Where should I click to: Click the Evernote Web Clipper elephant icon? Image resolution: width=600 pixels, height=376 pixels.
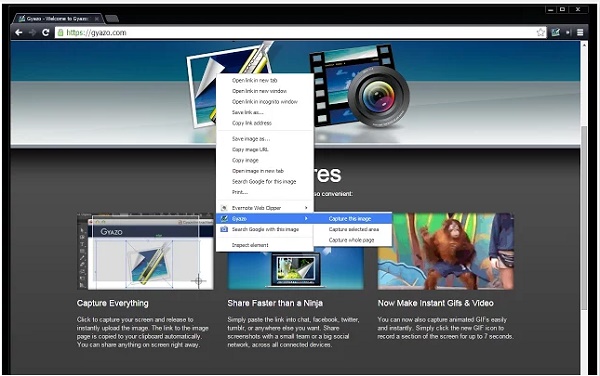pos(224,208)
